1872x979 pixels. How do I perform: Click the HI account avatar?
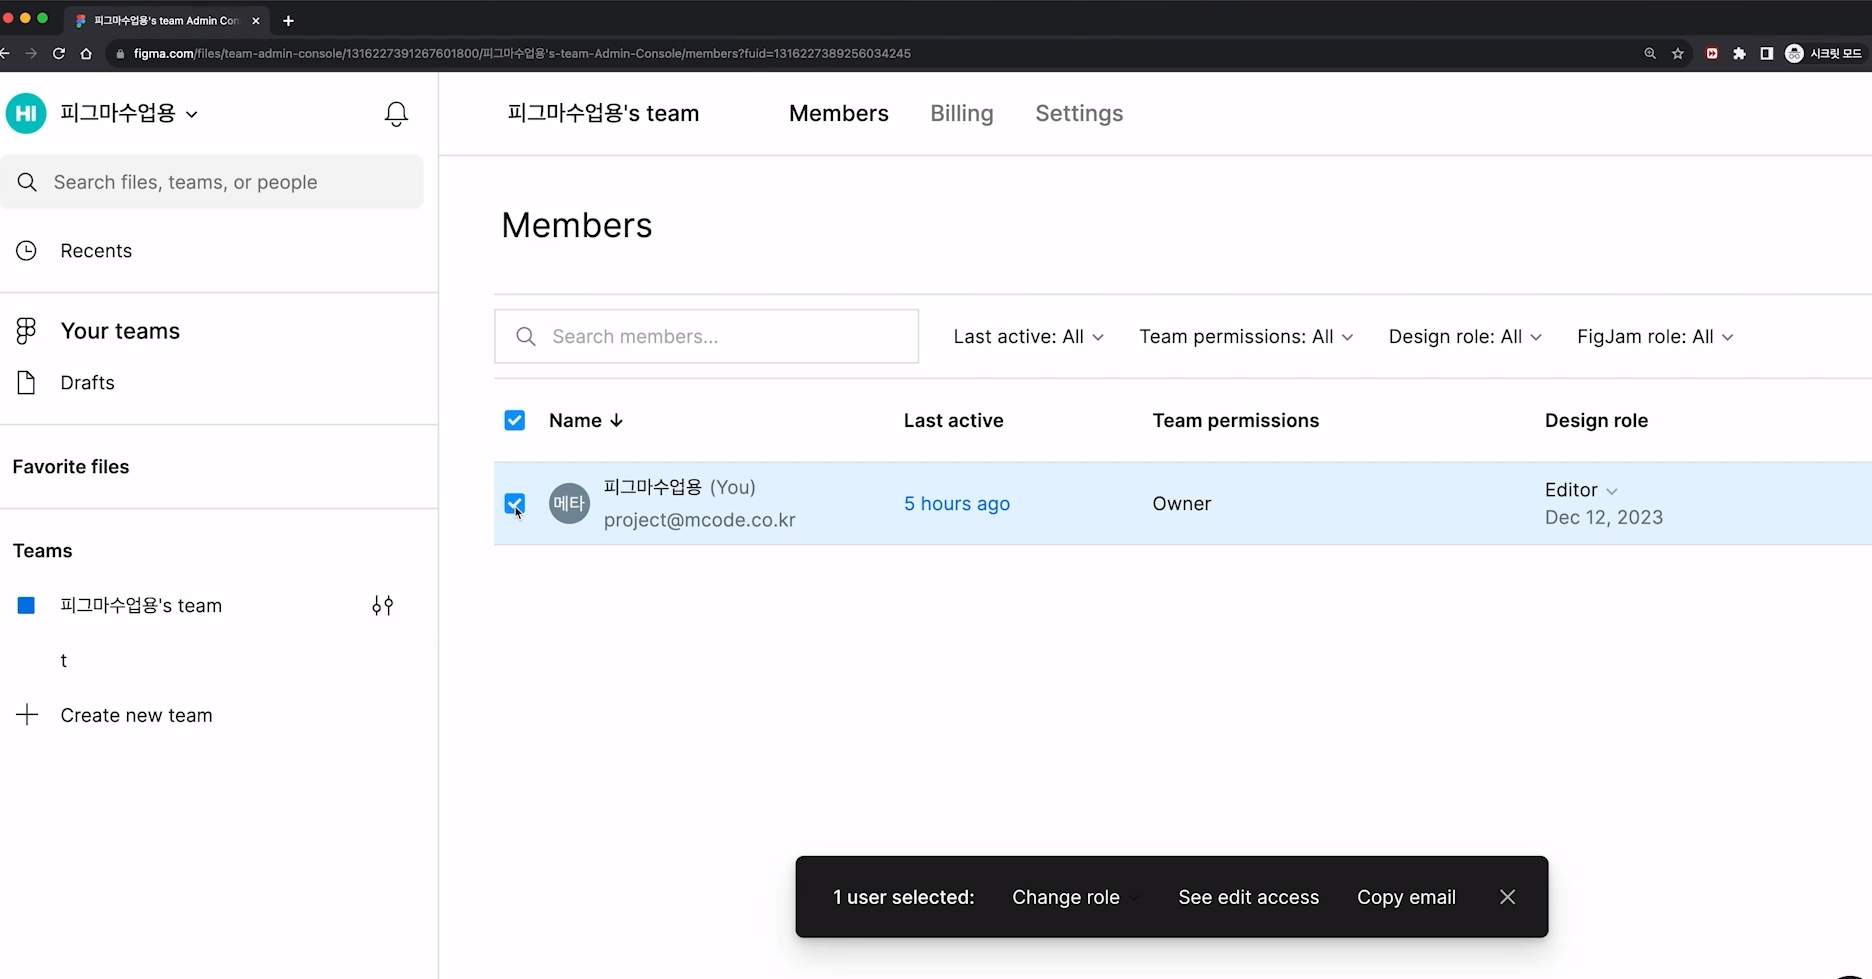(x=26, y=113)
